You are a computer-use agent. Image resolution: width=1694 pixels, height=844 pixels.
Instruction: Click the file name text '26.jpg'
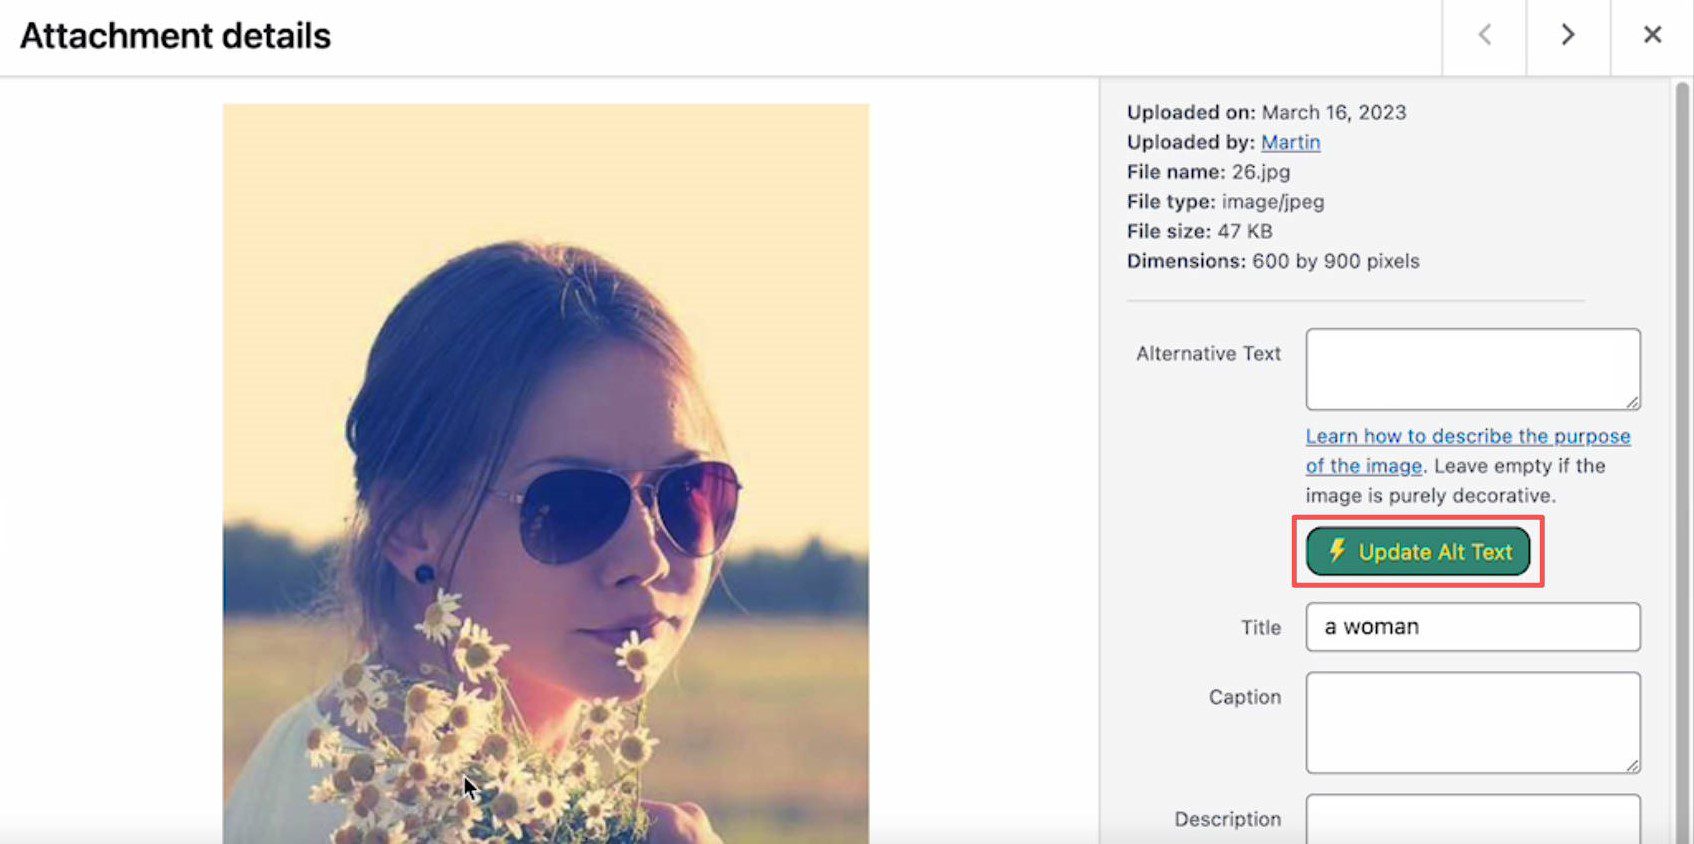click(1261, 172)
